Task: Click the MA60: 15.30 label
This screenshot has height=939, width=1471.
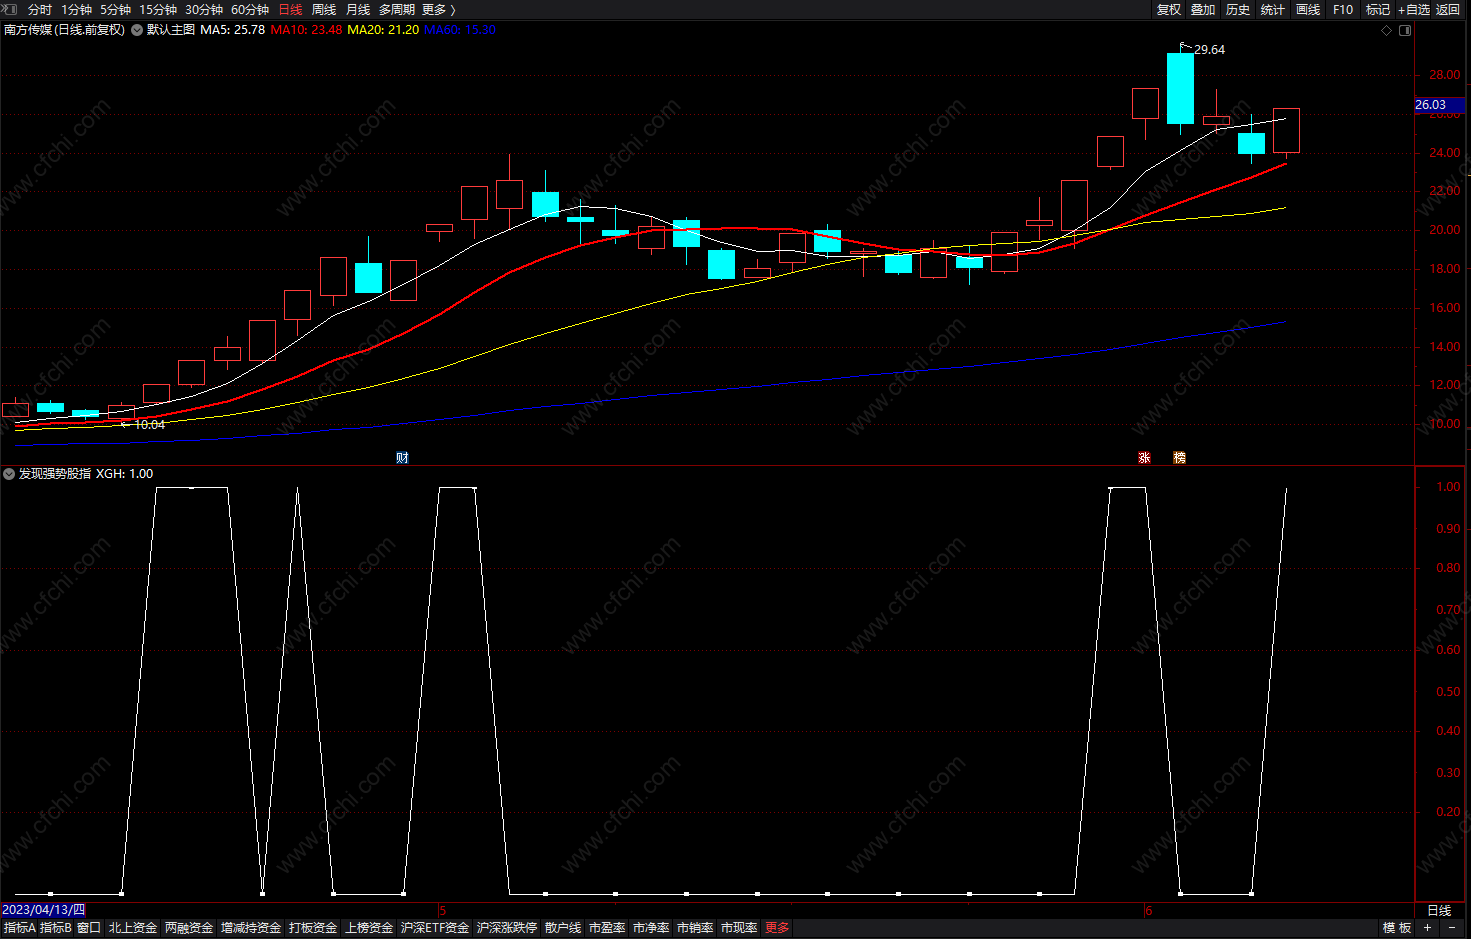Action: 460,30
